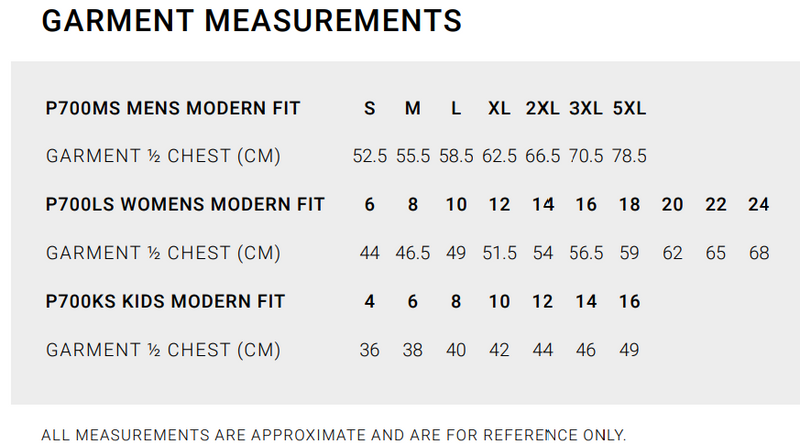Click the Garment Measurements heading
The height and width of the screenshot is (444, 800).
click(x=251, y=20)
